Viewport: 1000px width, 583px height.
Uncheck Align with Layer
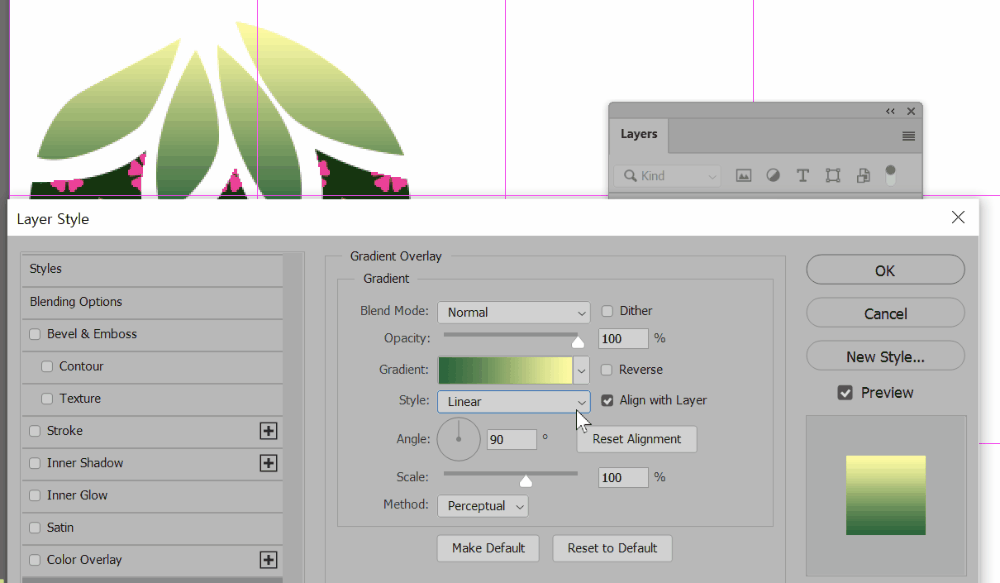tap(607, 400)
